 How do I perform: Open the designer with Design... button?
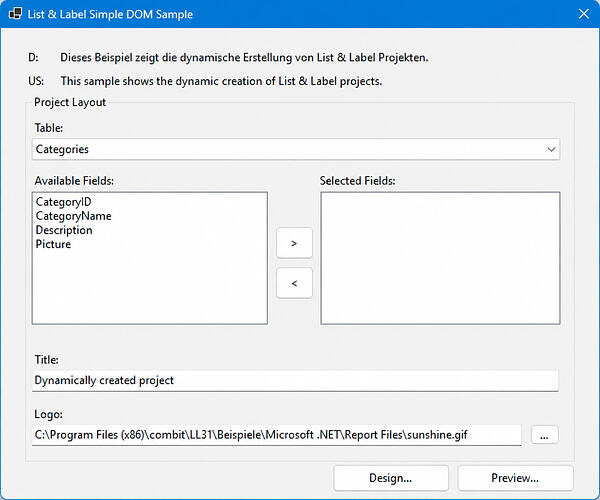(391, 478)
